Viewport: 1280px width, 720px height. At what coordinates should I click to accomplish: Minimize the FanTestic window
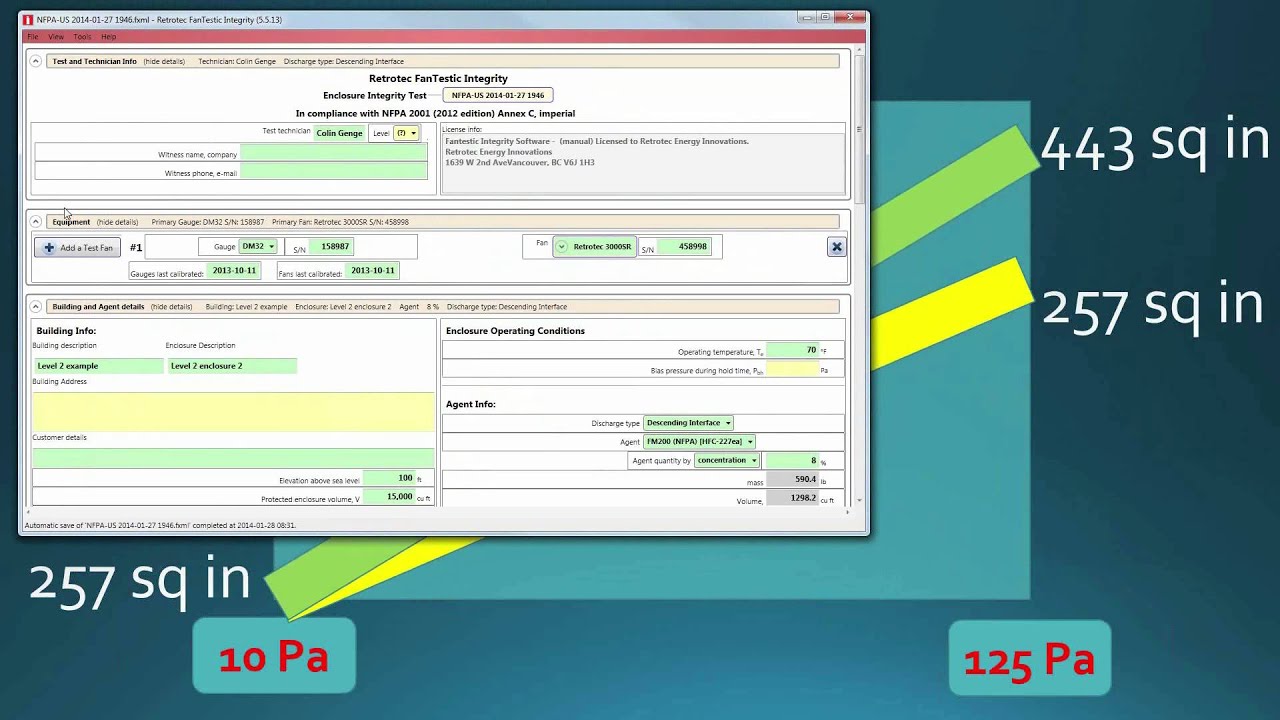(806, 17)
